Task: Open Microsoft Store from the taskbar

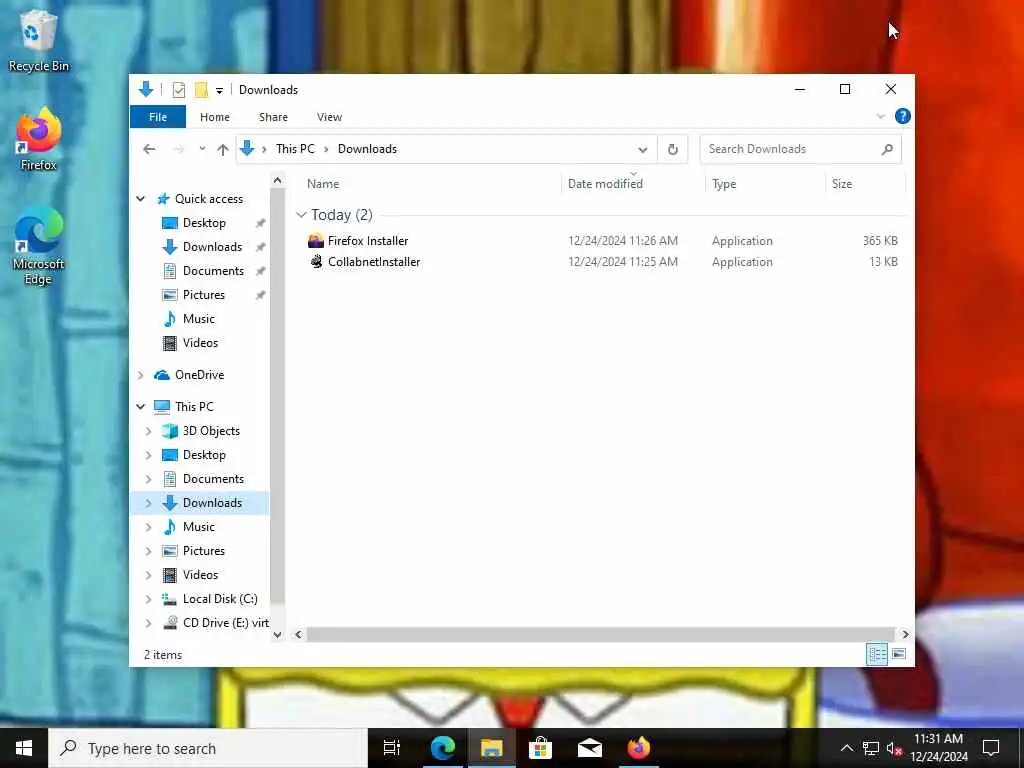Action: pos(540,748)
